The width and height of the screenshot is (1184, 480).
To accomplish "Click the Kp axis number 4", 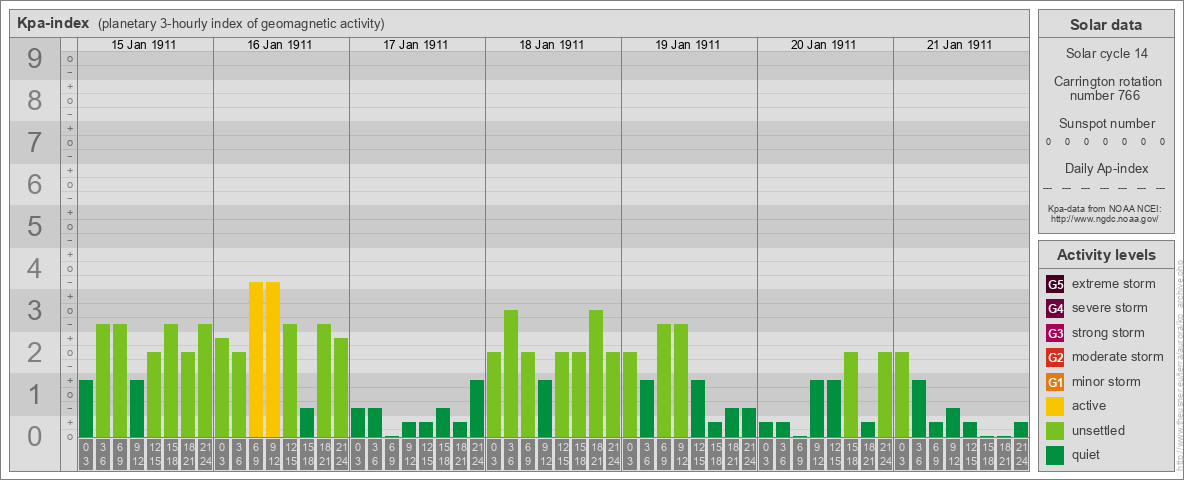I will (x=35, y=269).
